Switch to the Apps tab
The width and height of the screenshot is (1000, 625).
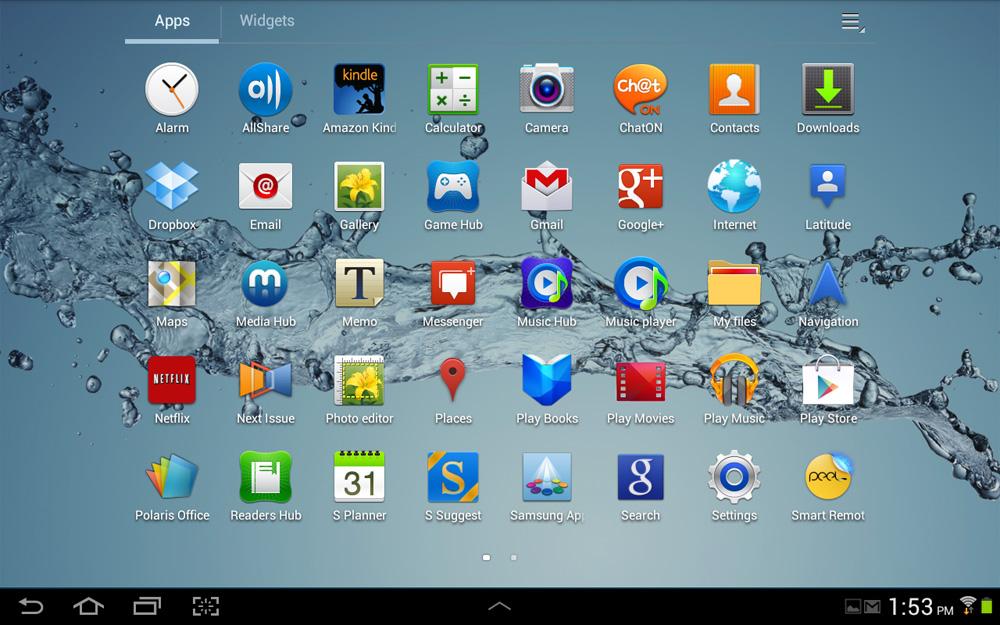click(x=172, y=21)
